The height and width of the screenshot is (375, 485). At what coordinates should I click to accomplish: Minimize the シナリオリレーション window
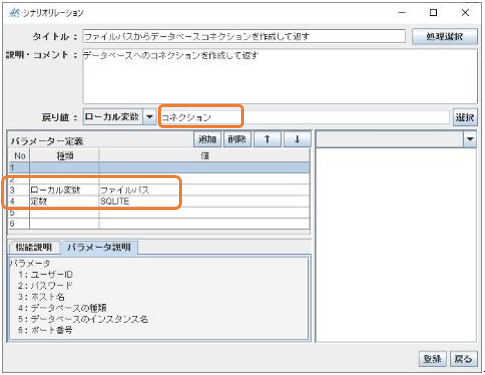coord(402,13)
